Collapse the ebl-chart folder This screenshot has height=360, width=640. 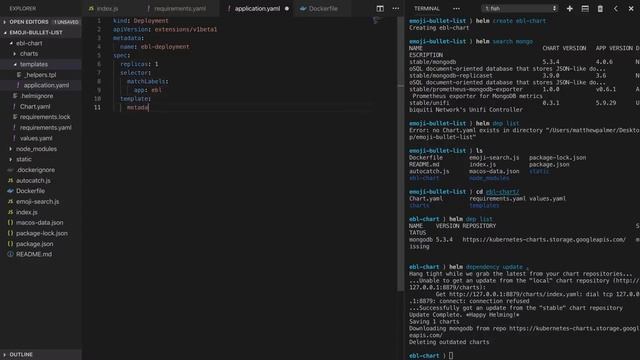coord(29,43)
